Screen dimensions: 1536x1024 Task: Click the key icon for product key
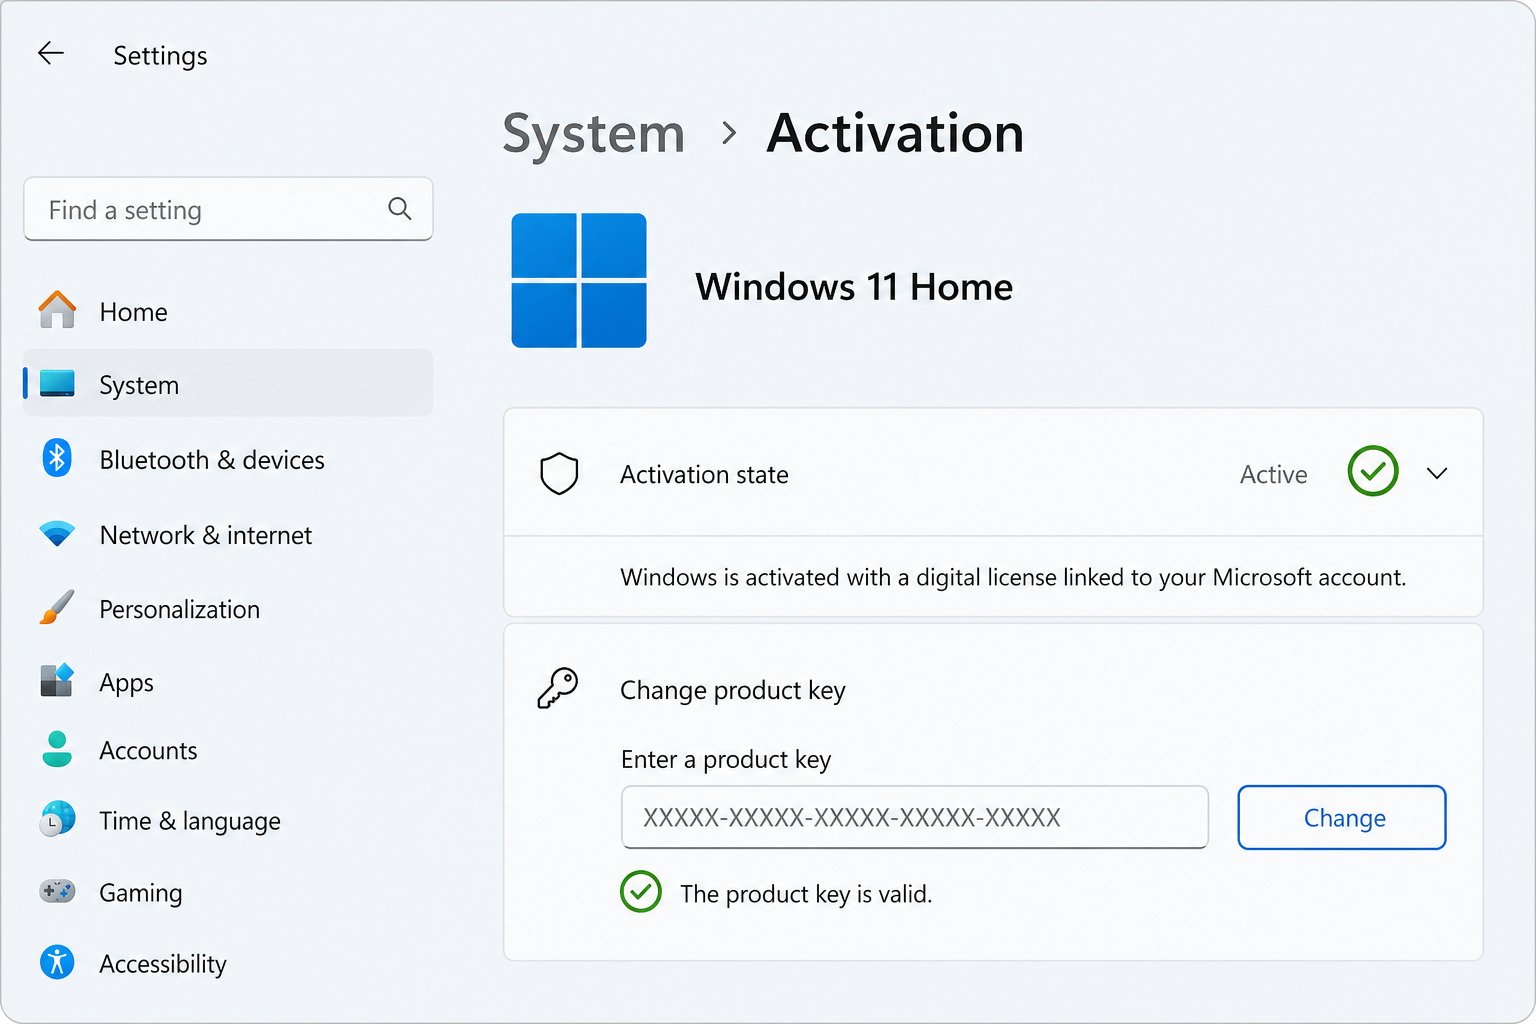pyautogui.click(x=558, y=688)
